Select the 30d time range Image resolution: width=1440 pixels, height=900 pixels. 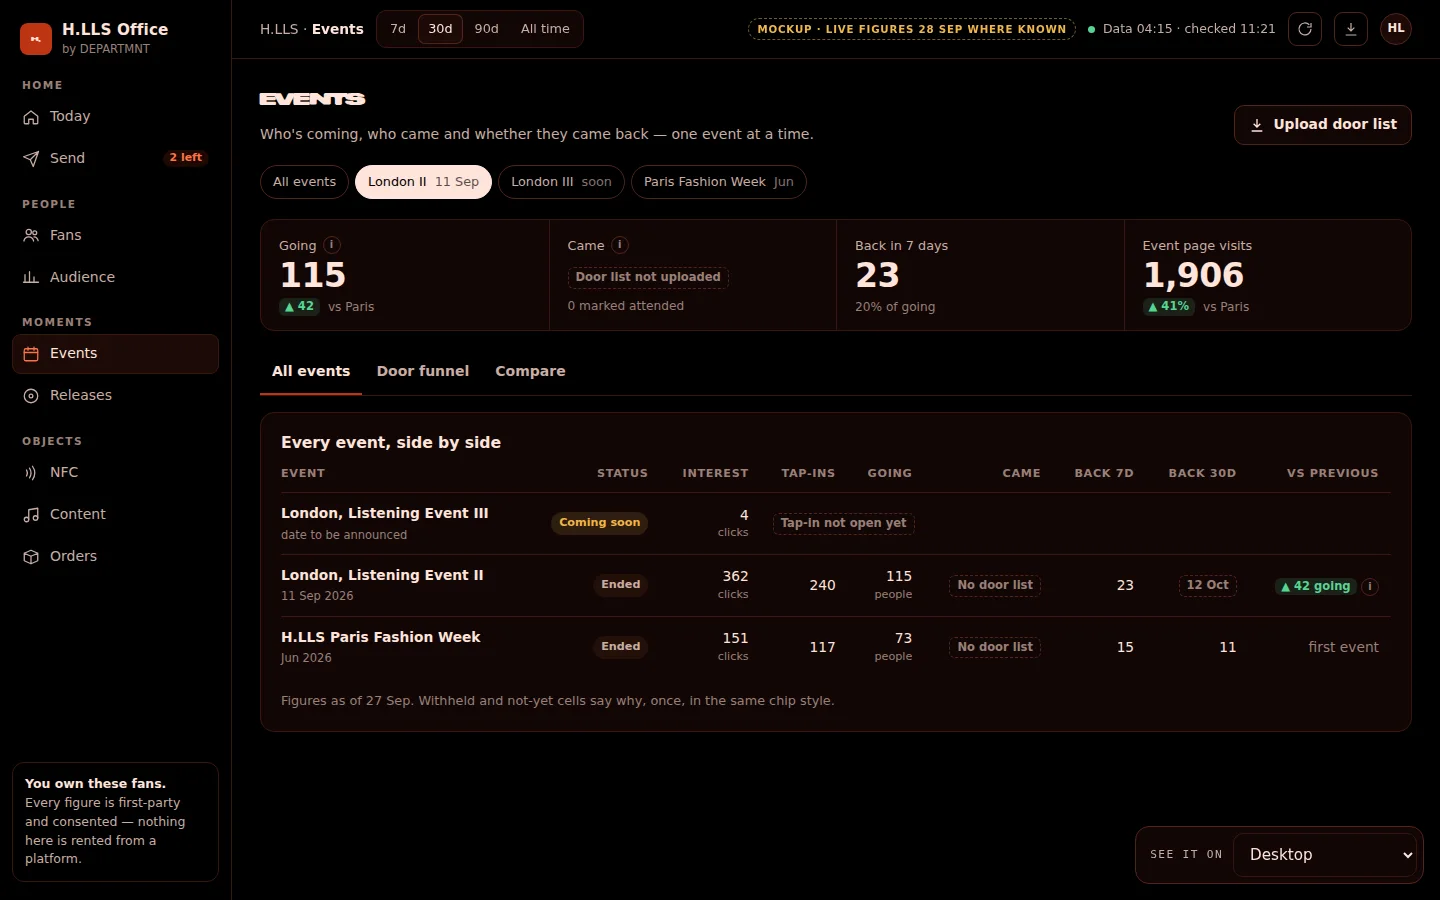click(x=440, y=29)
